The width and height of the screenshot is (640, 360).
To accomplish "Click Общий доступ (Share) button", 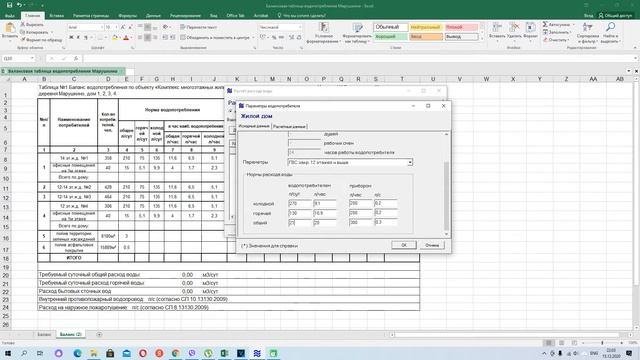I will click(x=615, y=16).
